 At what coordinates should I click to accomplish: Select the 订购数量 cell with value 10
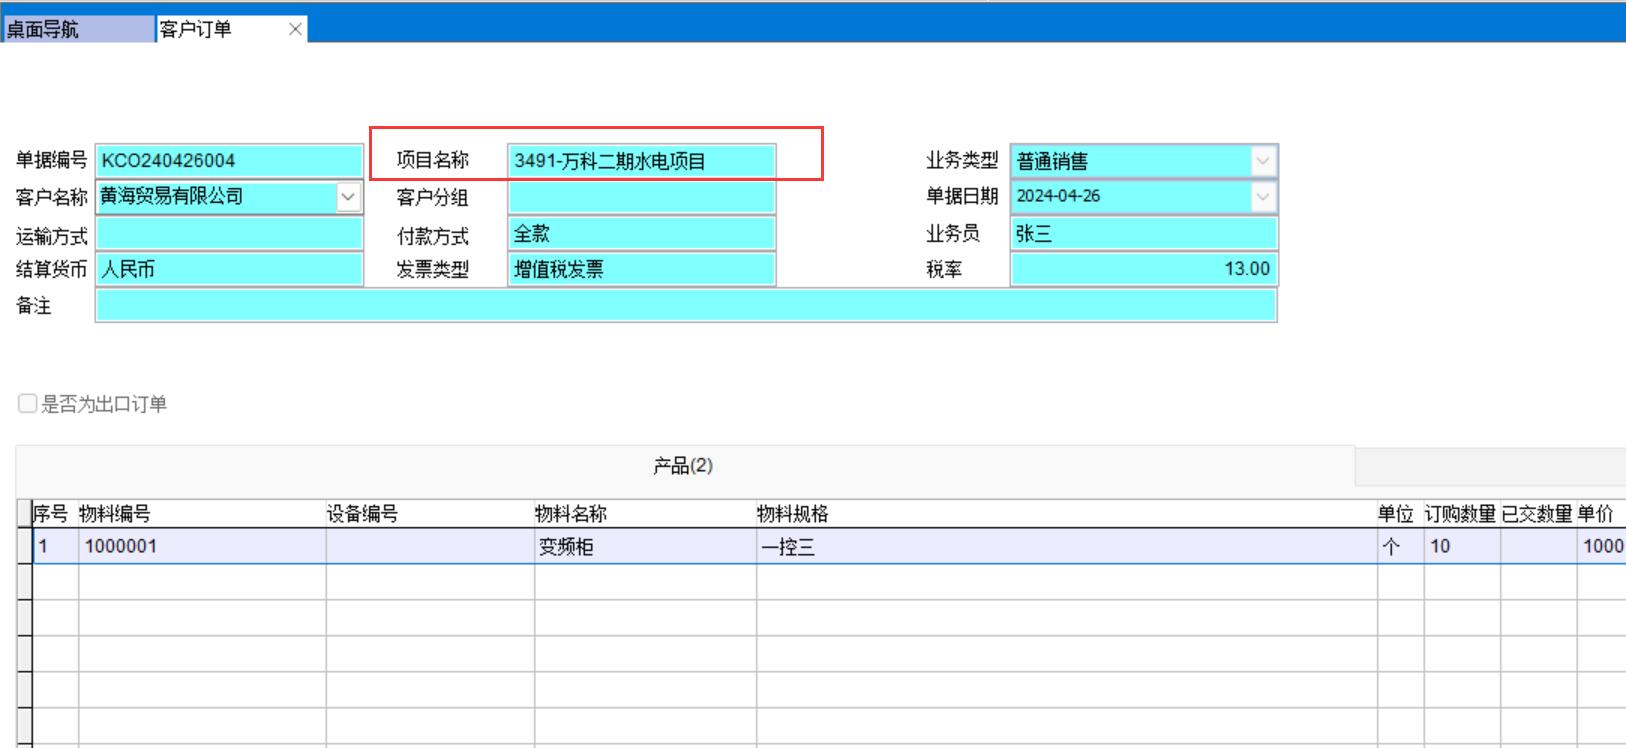(x=1460, y=547)
